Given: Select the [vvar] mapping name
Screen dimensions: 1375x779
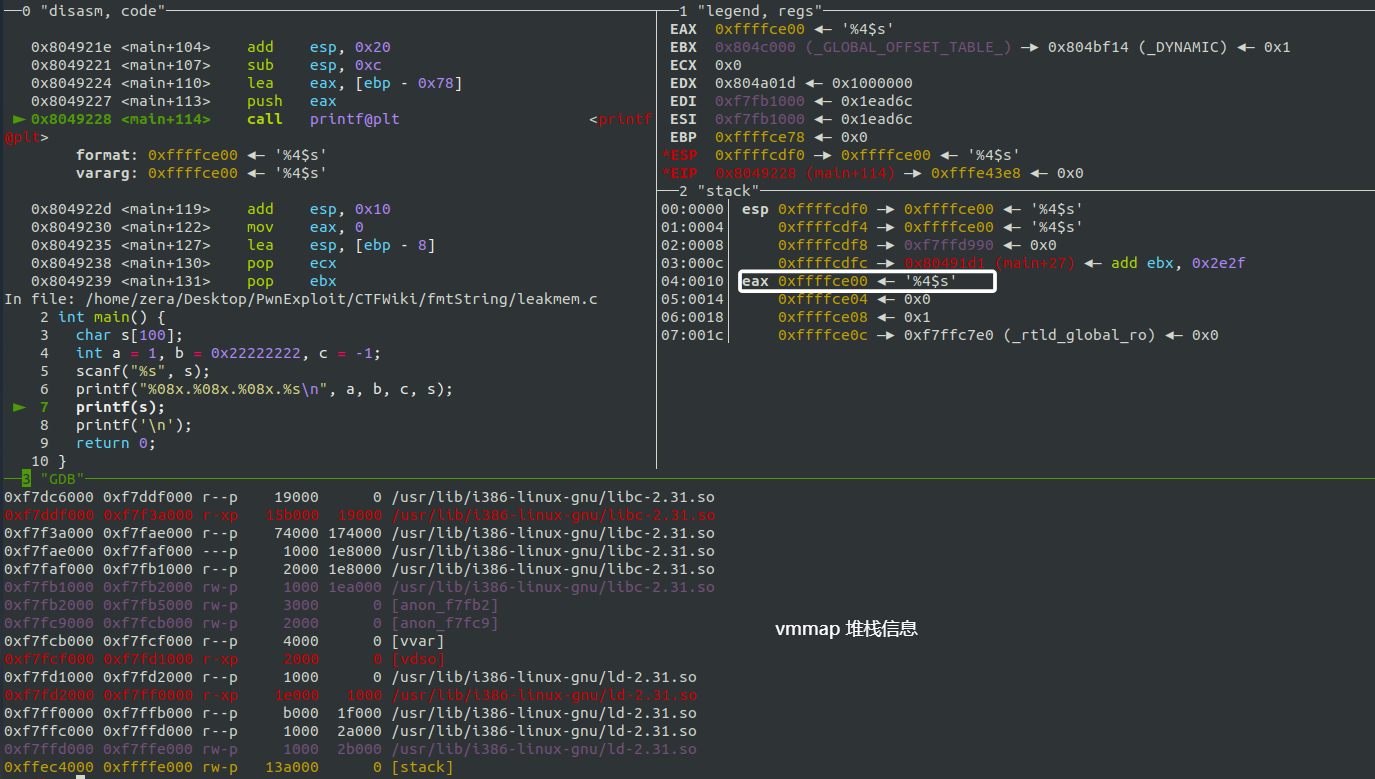Looking at the screenshot, I should pyautogui.click(x=419, y=641).
